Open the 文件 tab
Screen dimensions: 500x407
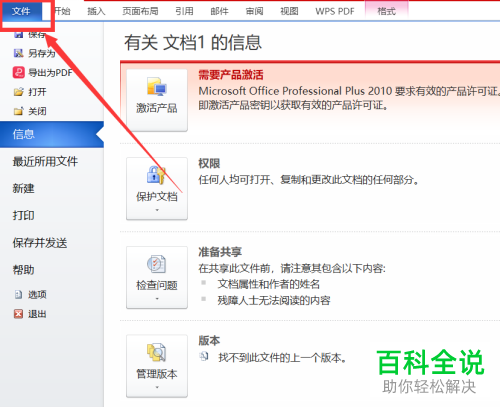click(21, 11)
